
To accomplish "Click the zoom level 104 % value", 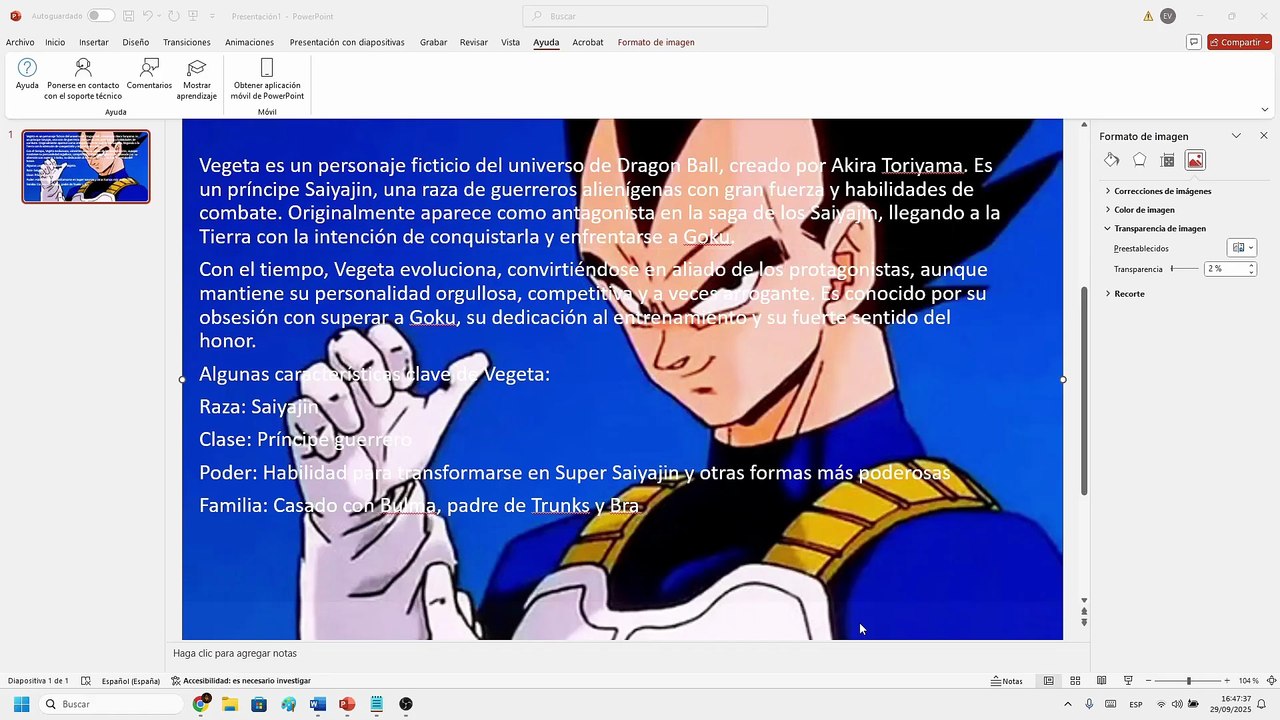I will (x=1249, y=681).
